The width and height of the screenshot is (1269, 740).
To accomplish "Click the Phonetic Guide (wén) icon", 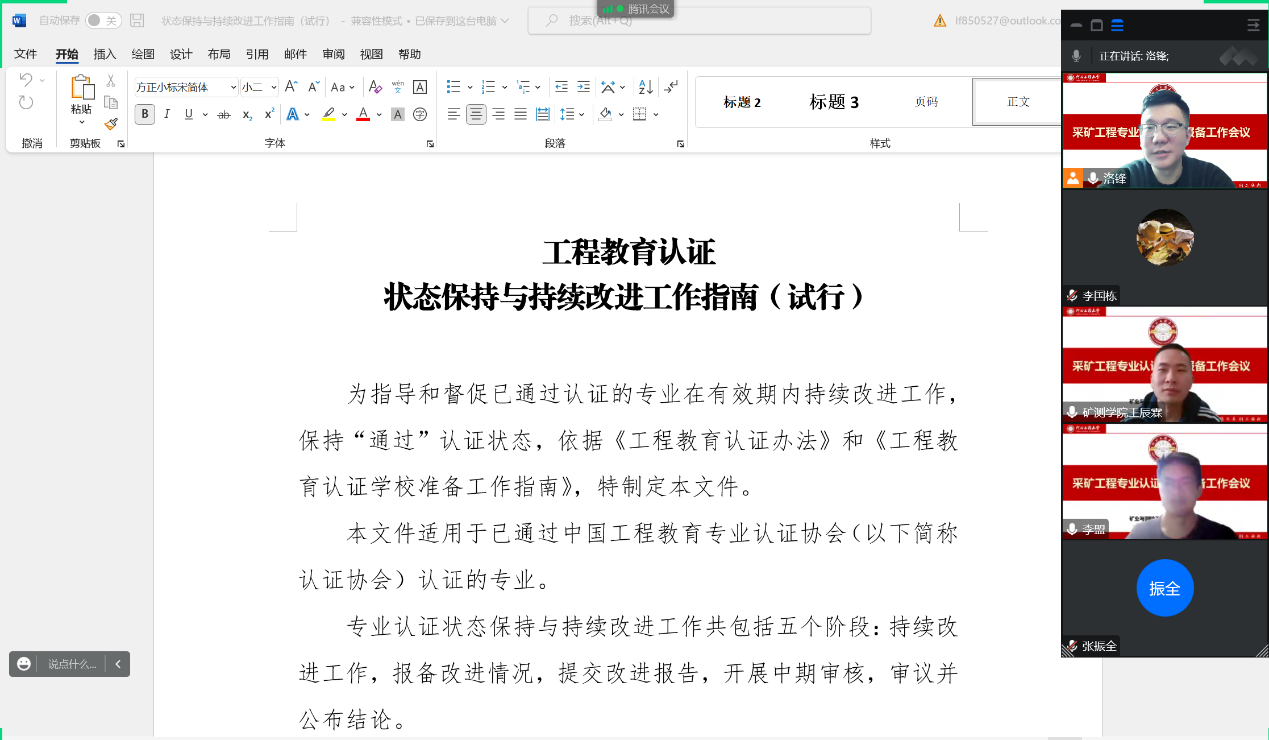I will (397, 87).
